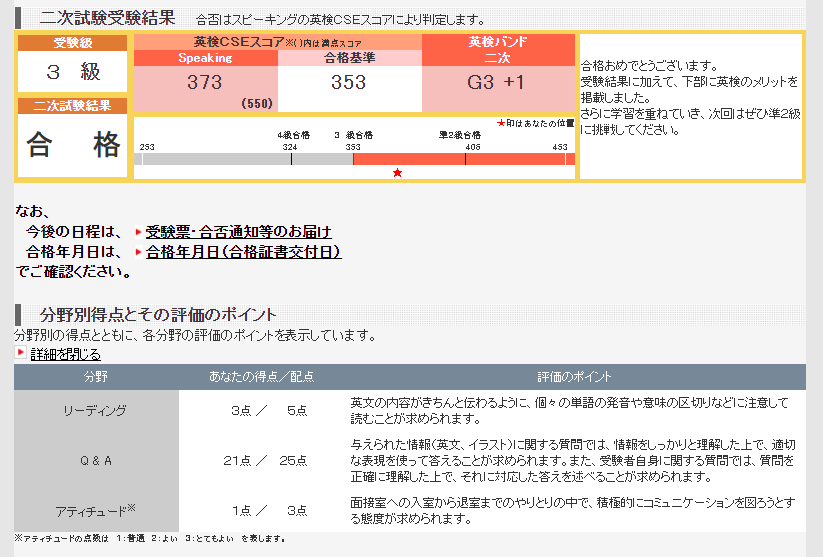Click the 合格 result box
823x557 pixels.
[x=73, y=145]
